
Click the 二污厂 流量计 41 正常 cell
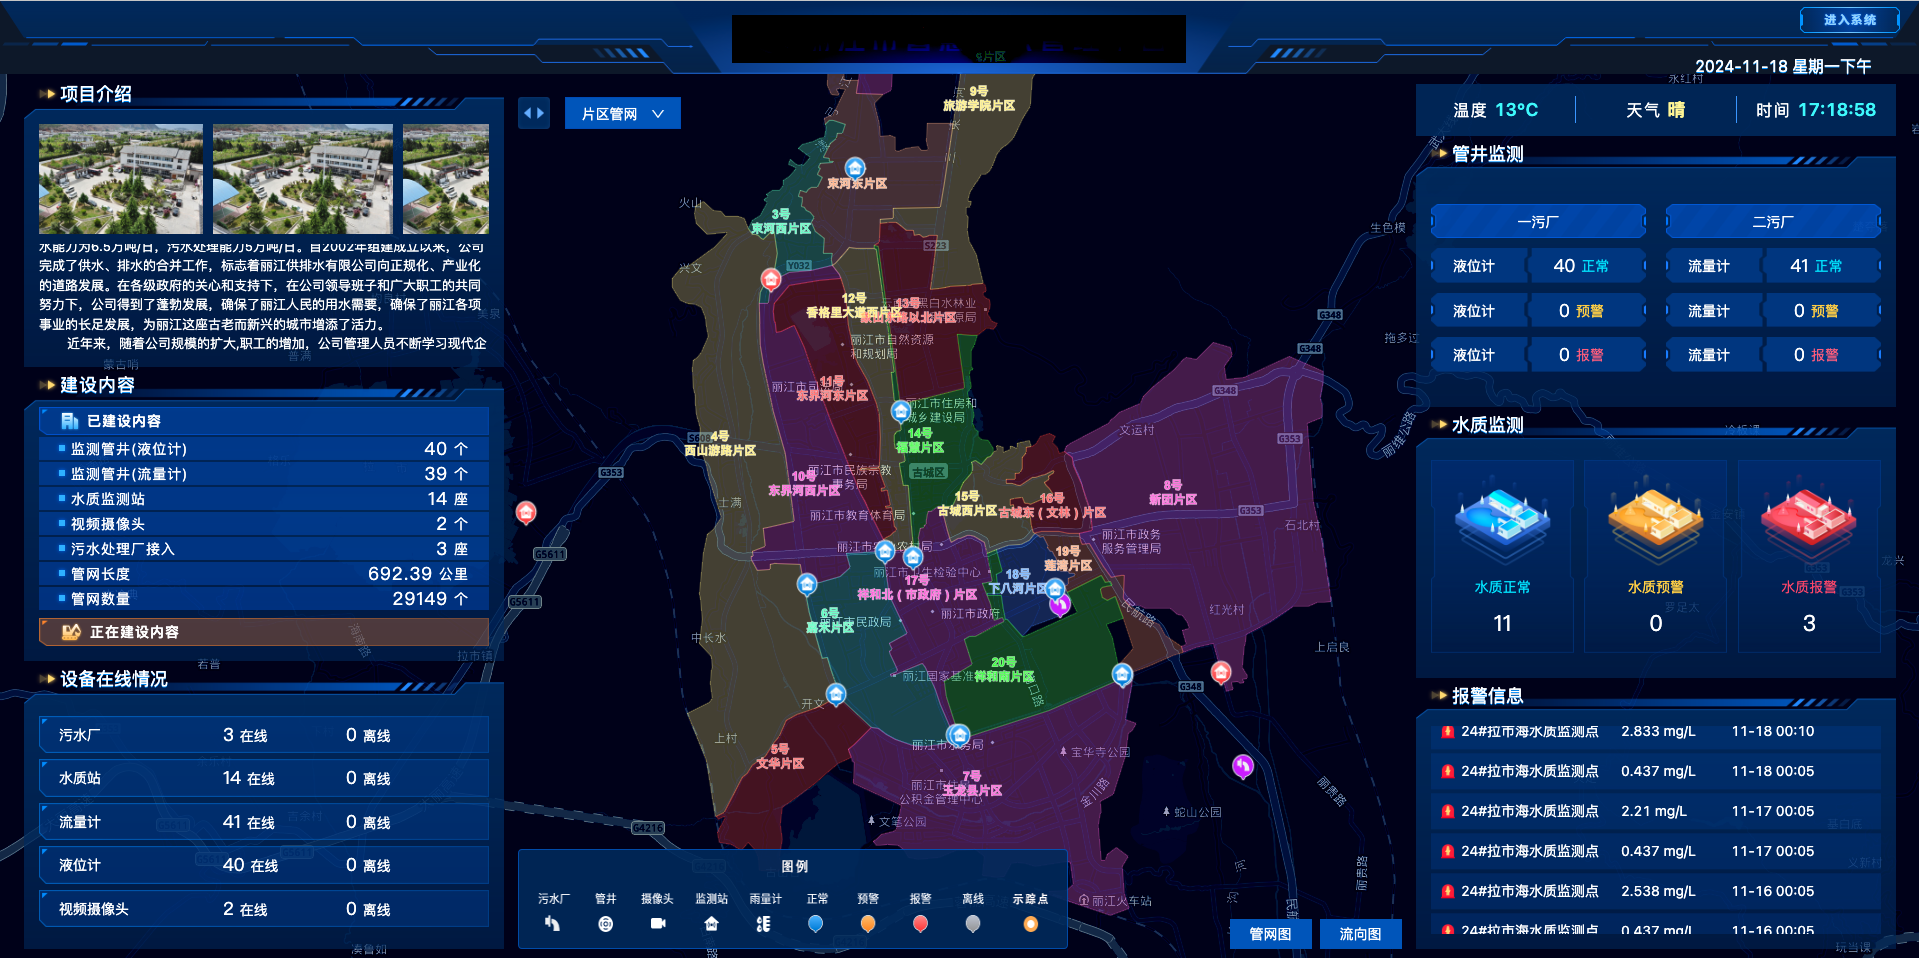tap(1773, 266)
